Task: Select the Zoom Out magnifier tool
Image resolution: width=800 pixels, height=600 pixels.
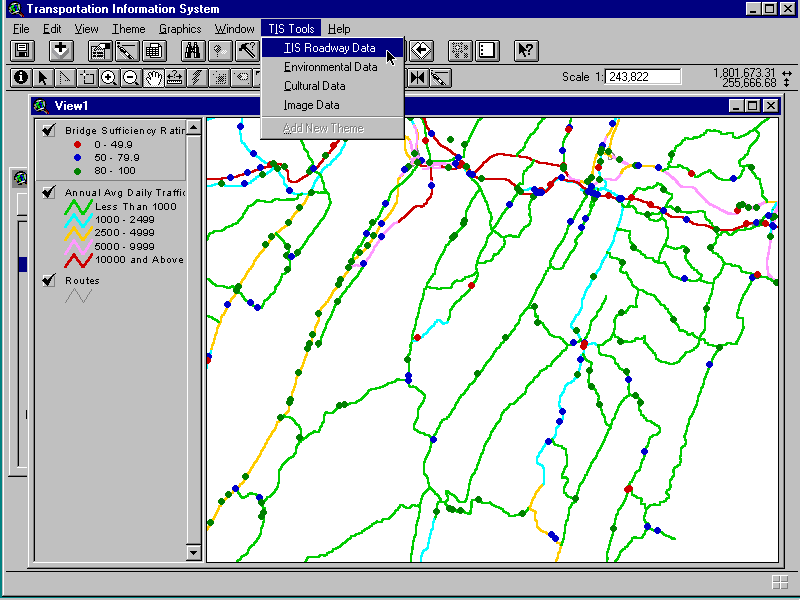Action: 130,77
